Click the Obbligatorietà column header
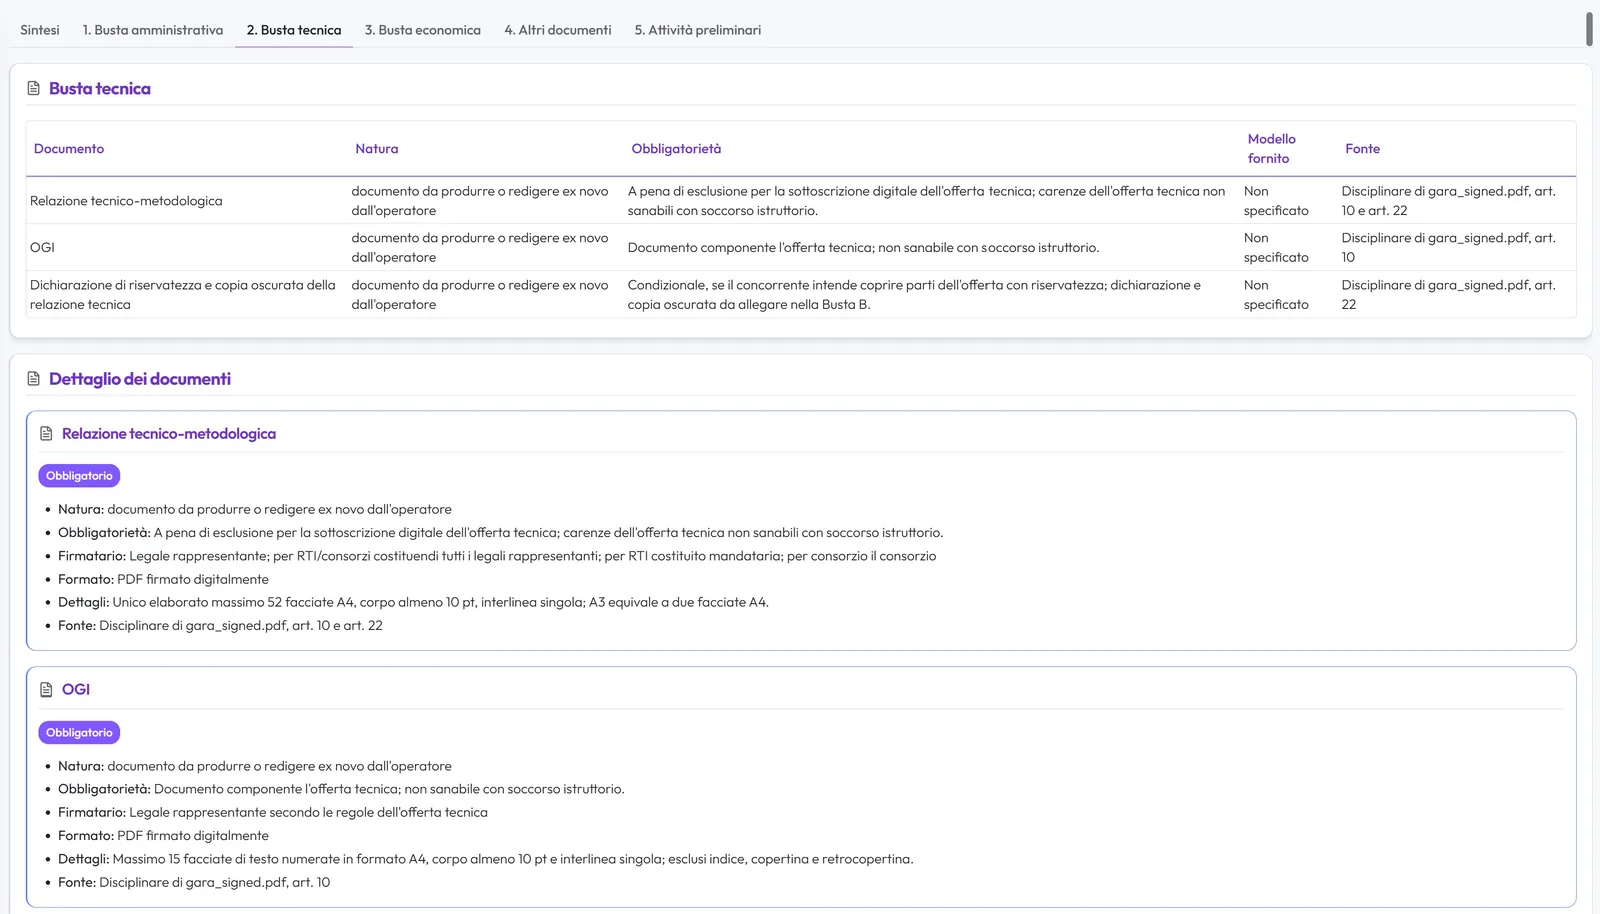The height and width of the screenshot is (914, 1600). [676, 149]
